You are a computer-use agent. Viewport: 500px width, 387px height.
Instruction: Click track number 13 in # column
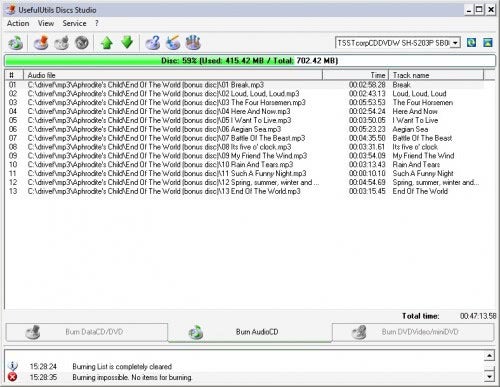13,191
